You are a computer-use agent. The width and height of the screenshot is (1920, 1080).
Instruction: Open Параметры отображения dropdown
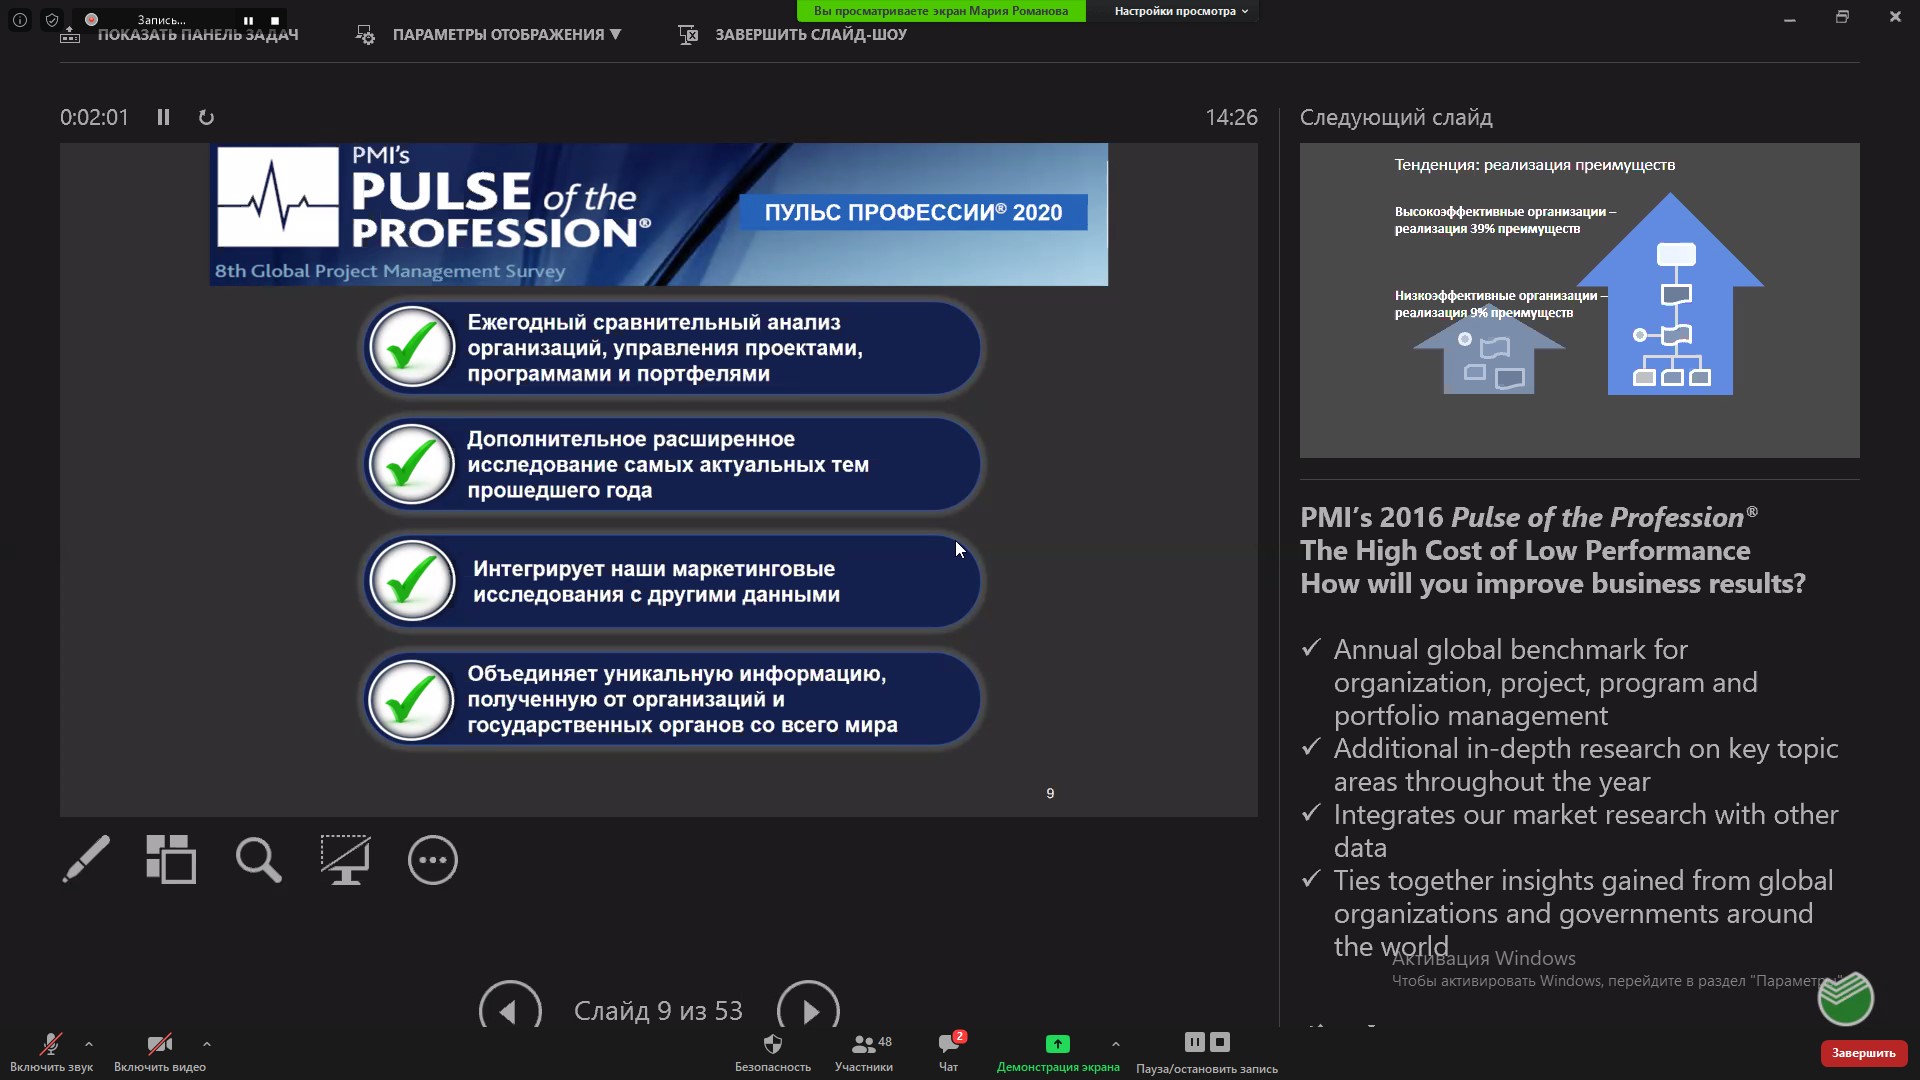point(489,35)
